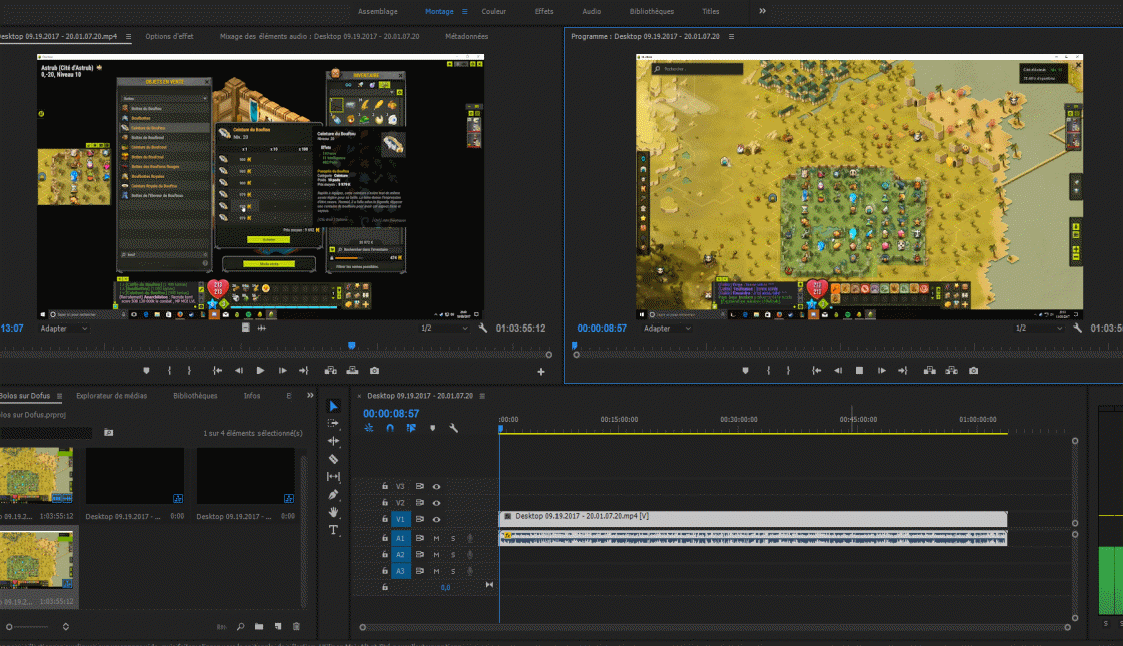The width and height of the screenshot is (1123, 646).
Task: Mark Out point in the Program monitor
Action: (789, 370)
